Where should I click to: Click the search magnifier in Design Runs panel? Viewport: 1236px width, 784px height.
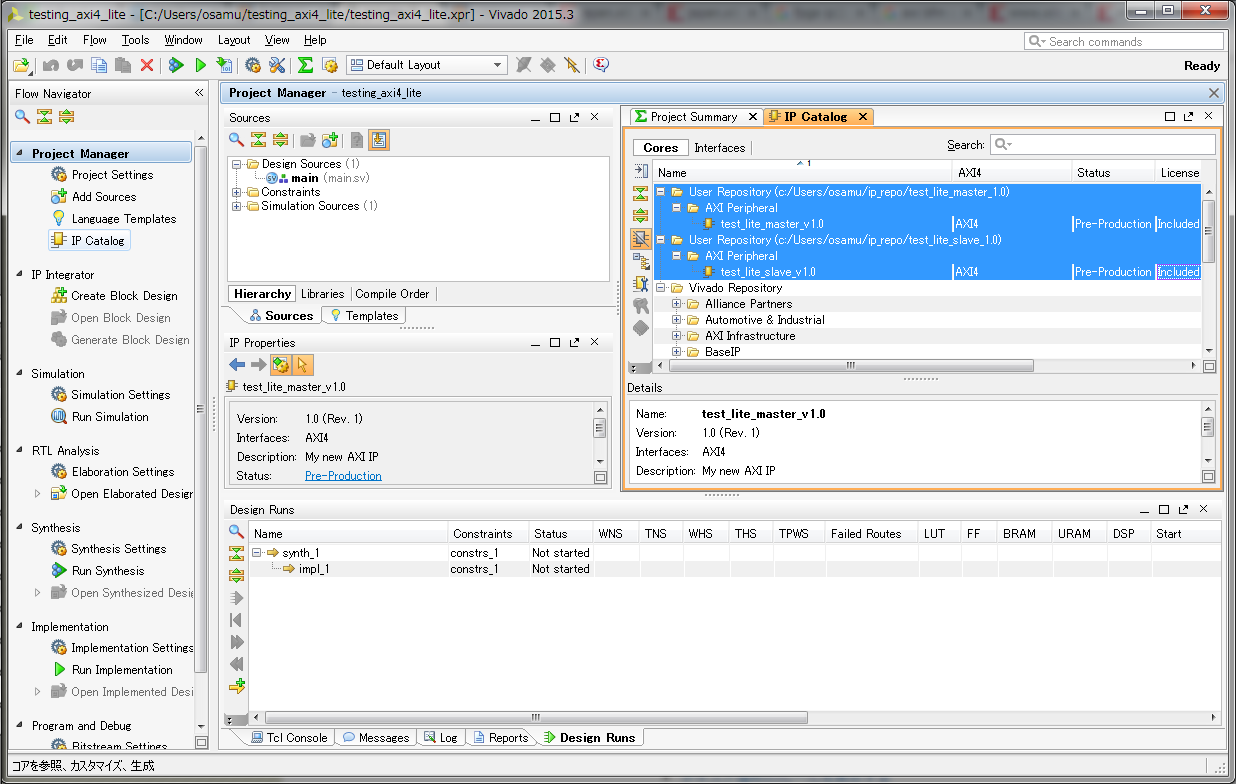[x=236, y=532]
